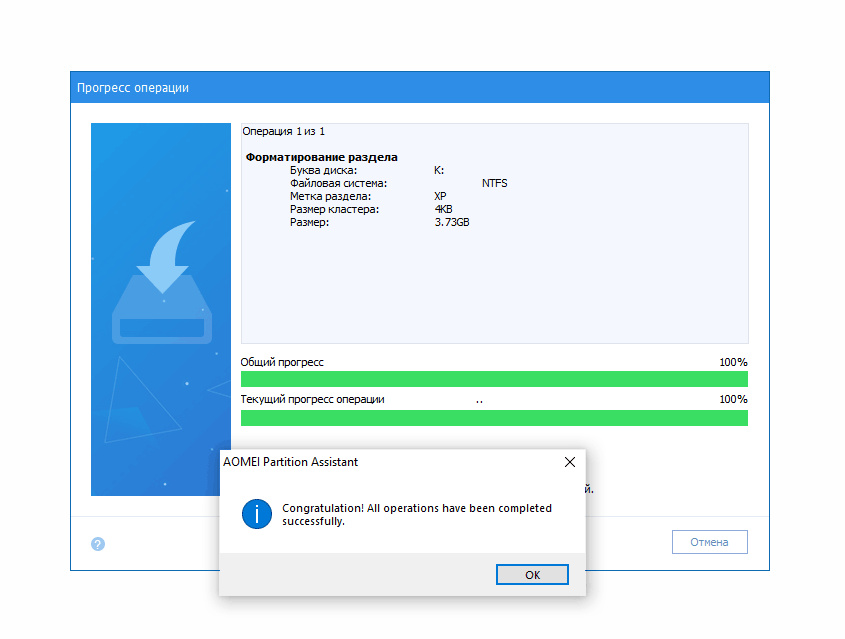
Task: Click the AOMEI Partition Assistant dialog title
Action: 290,462
